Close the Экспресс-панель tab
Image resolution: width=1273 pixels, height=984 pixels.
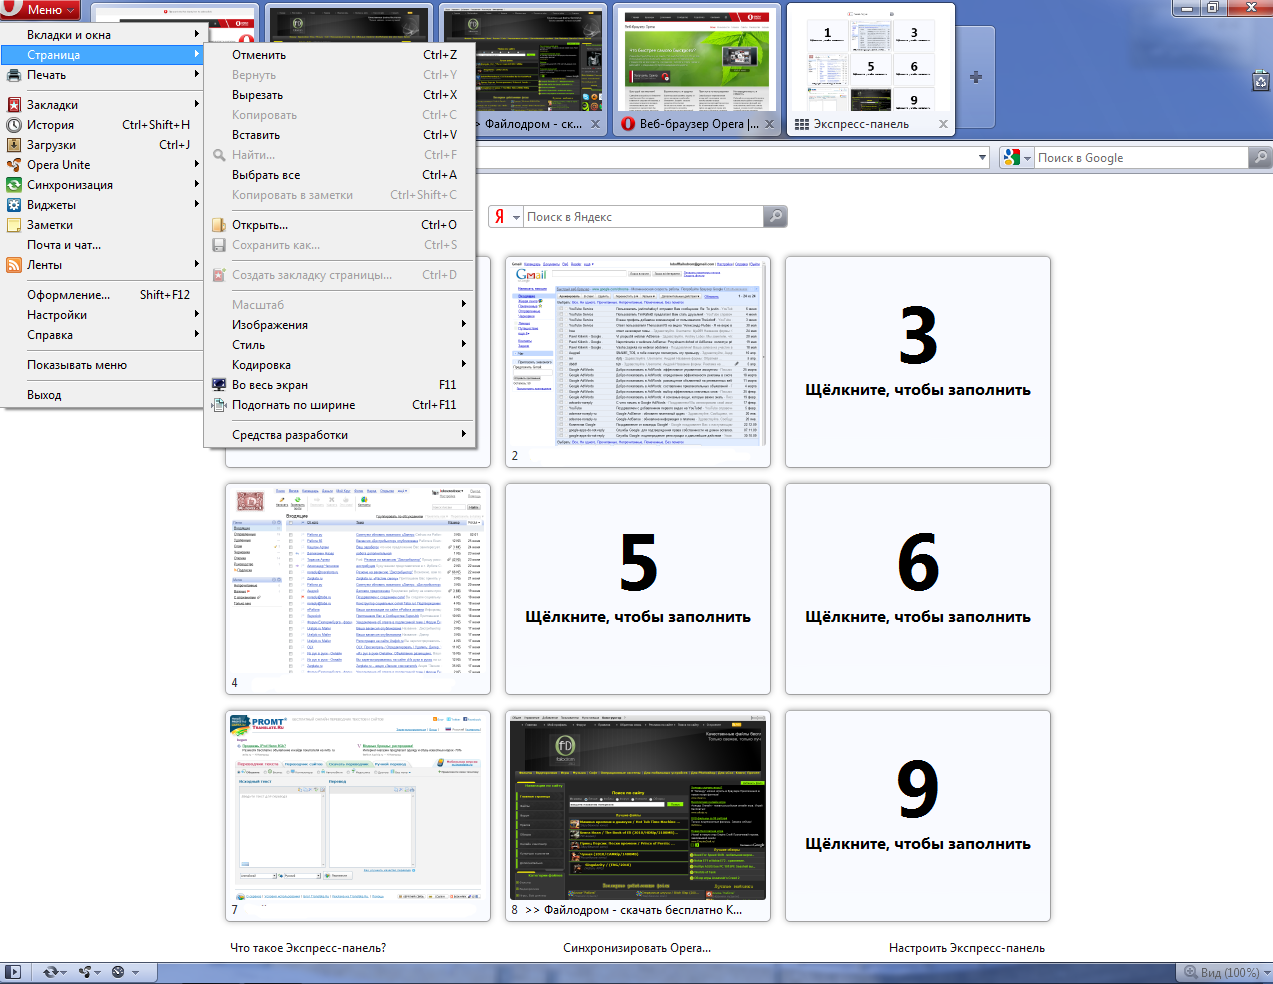tap(943, 124)
